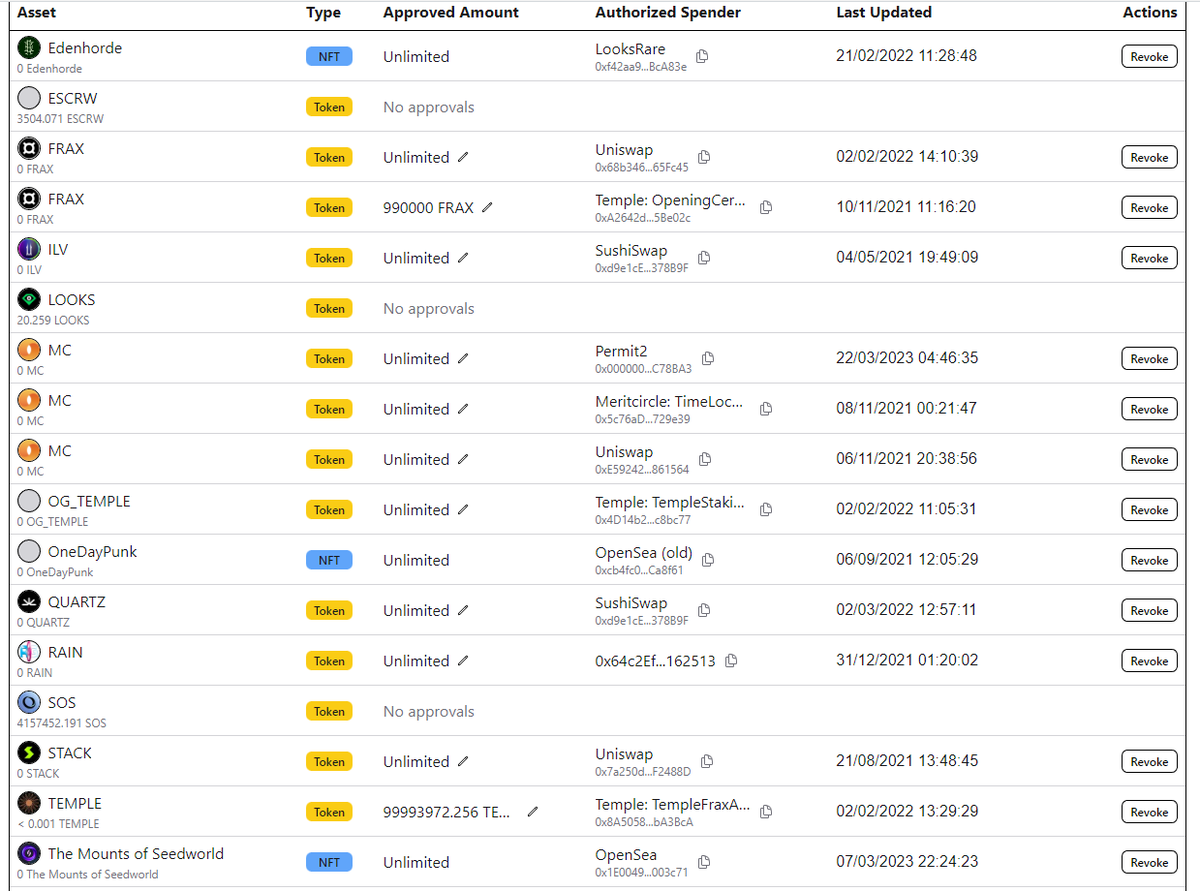Click the LOOKS token logo
This screenshot has height=891, width=1200.
pyautogui.click(x=29, y=299)
